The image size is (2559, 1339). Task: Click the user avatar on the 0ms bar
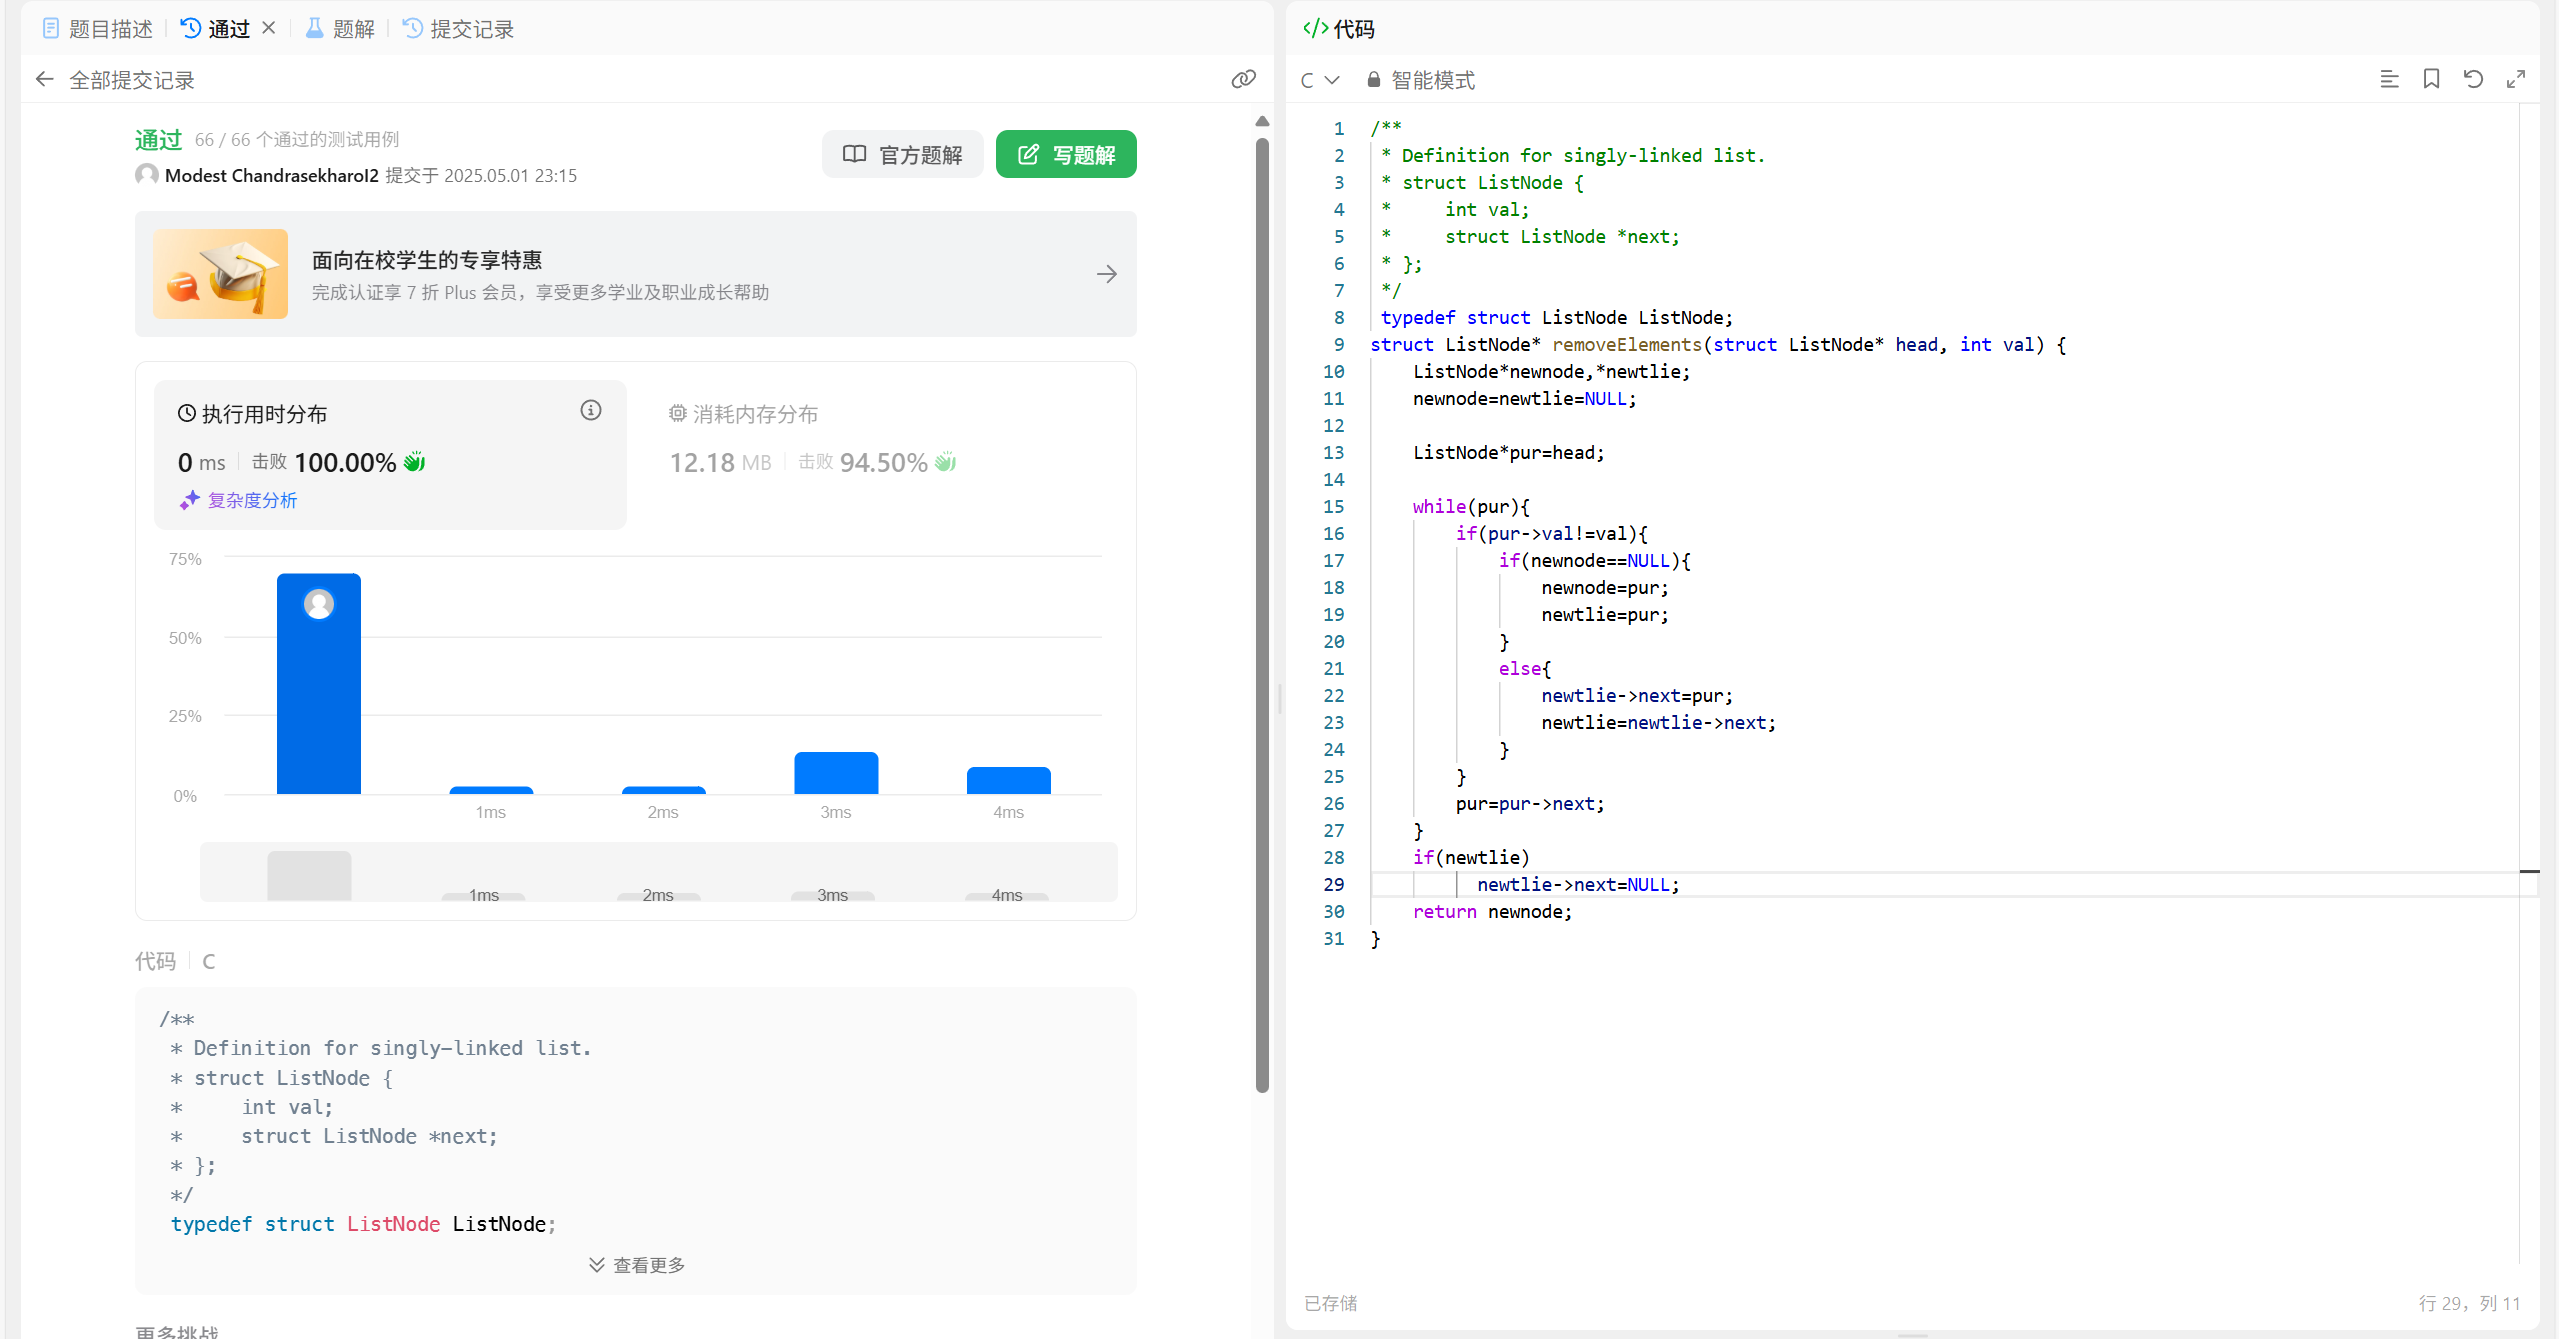click(319, 604)
